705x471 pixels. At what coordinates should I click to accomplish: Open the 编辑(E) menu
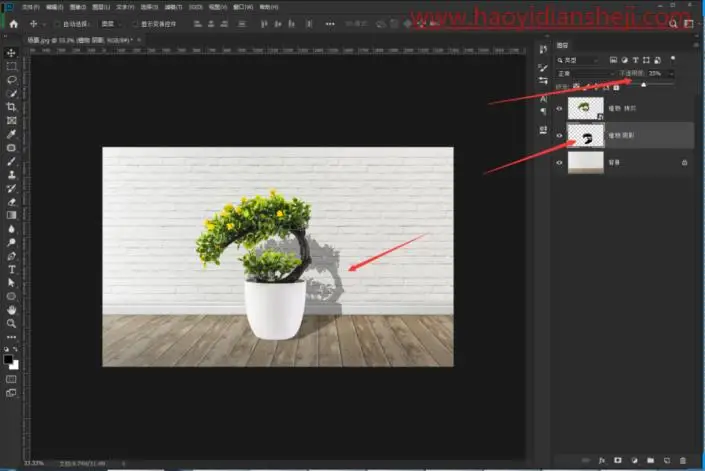coord(54,7)
